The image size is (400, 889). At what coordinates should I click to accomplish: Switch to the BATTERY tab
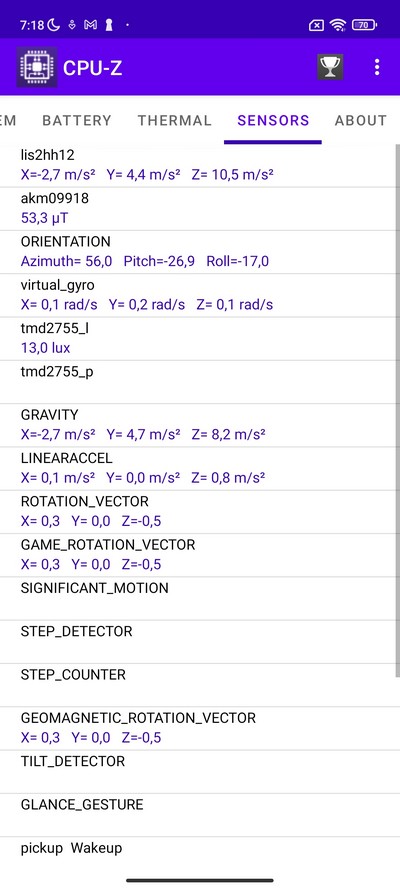[77, 120]
